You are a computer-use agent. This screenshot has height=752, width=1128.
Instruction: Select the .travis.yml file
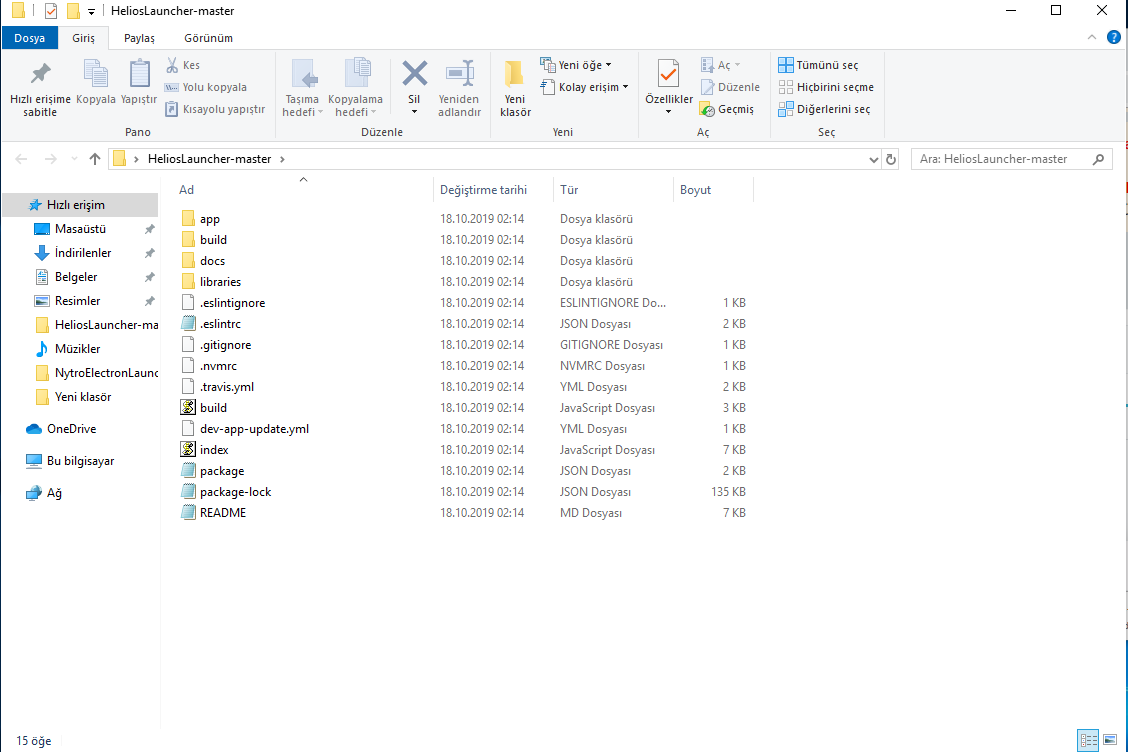tap(227, 387)
